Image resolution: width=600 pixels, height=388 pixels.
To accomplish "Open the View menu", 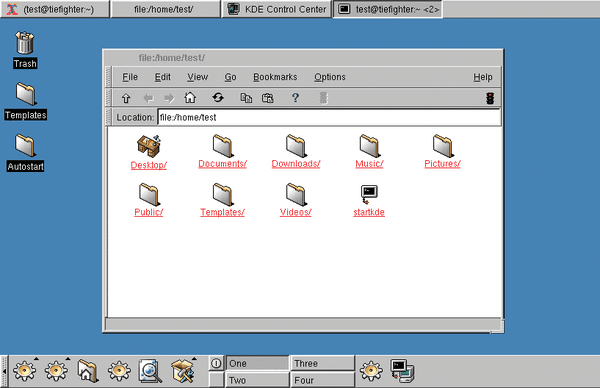I will point(197,77).
